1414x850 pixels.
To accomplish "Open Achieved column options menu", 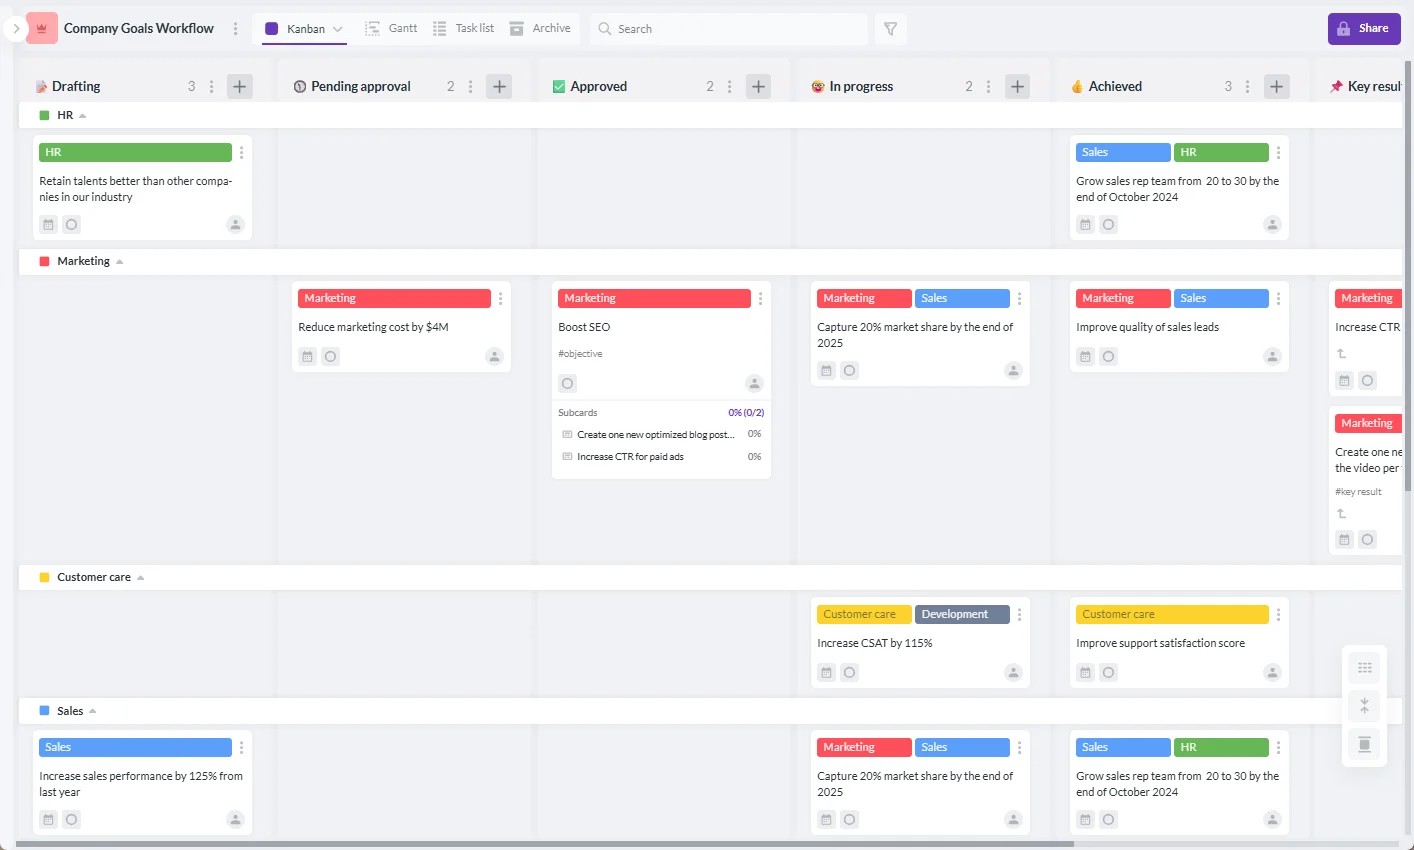I will 1247,86.
